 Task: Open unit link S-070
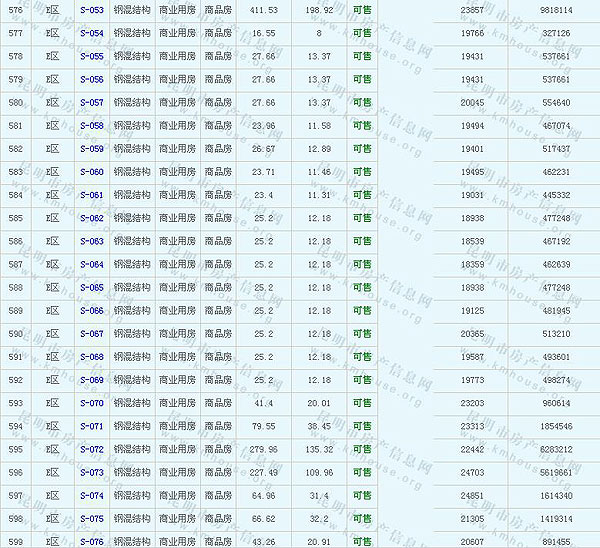tap(91, 403)
